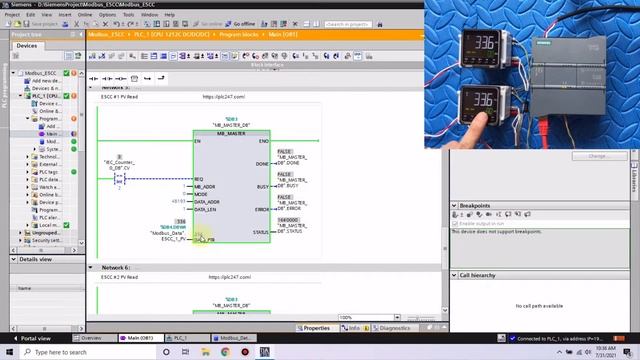The width and height of the screenshot is (640, 360).
Task: Collapse Network 6 header arrow
Action: click(x=91, y=268)
